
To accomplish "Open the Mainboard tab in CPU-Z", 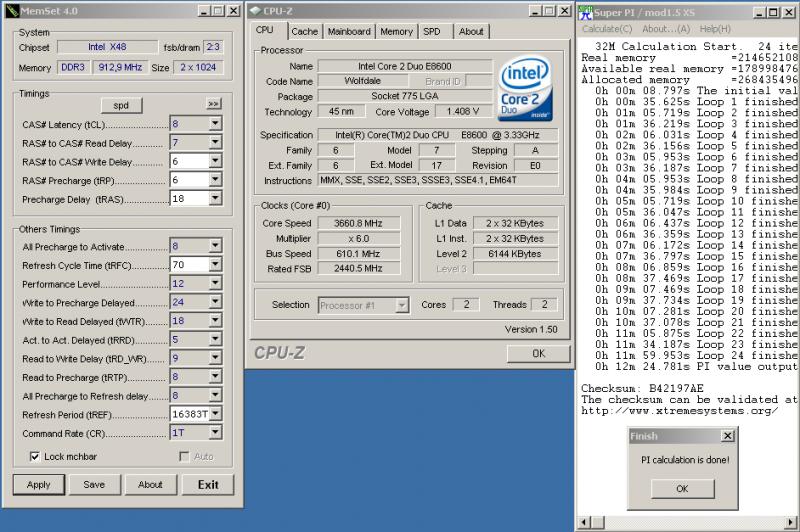I will coord(349,32).
